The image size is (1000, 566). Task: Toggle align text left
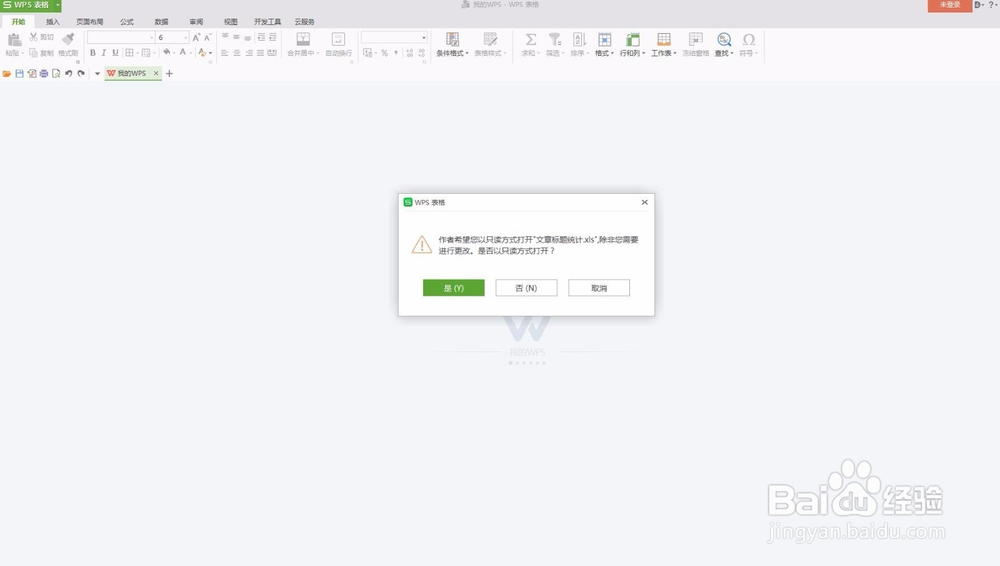click(x=224, y=53)
